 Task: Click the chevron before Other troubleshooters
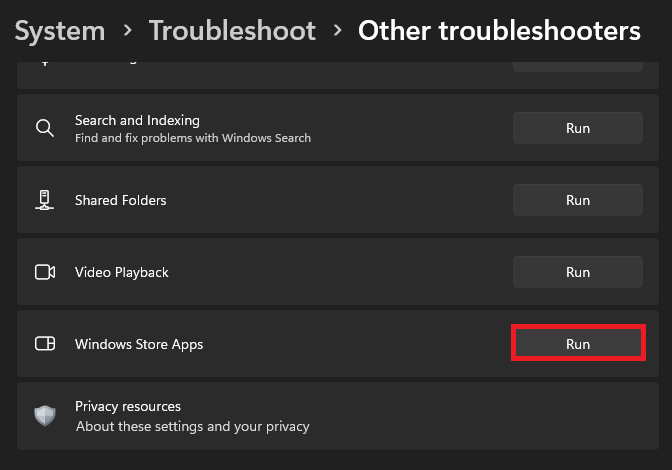337,32
